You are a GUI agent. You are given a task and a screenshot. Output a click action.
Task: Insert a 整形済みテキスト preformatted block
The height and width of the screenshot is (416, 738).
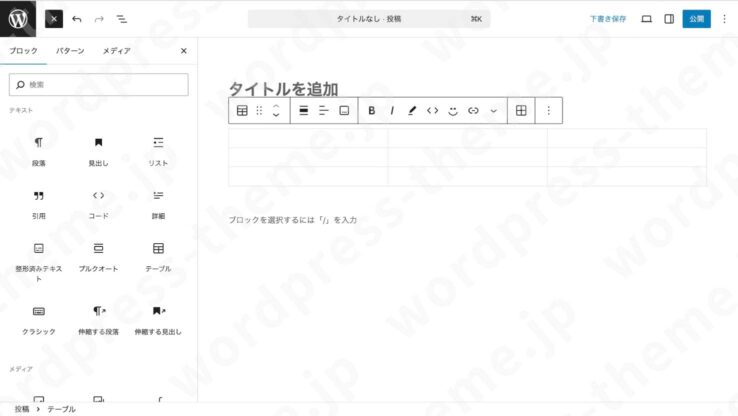pos(39,262)
